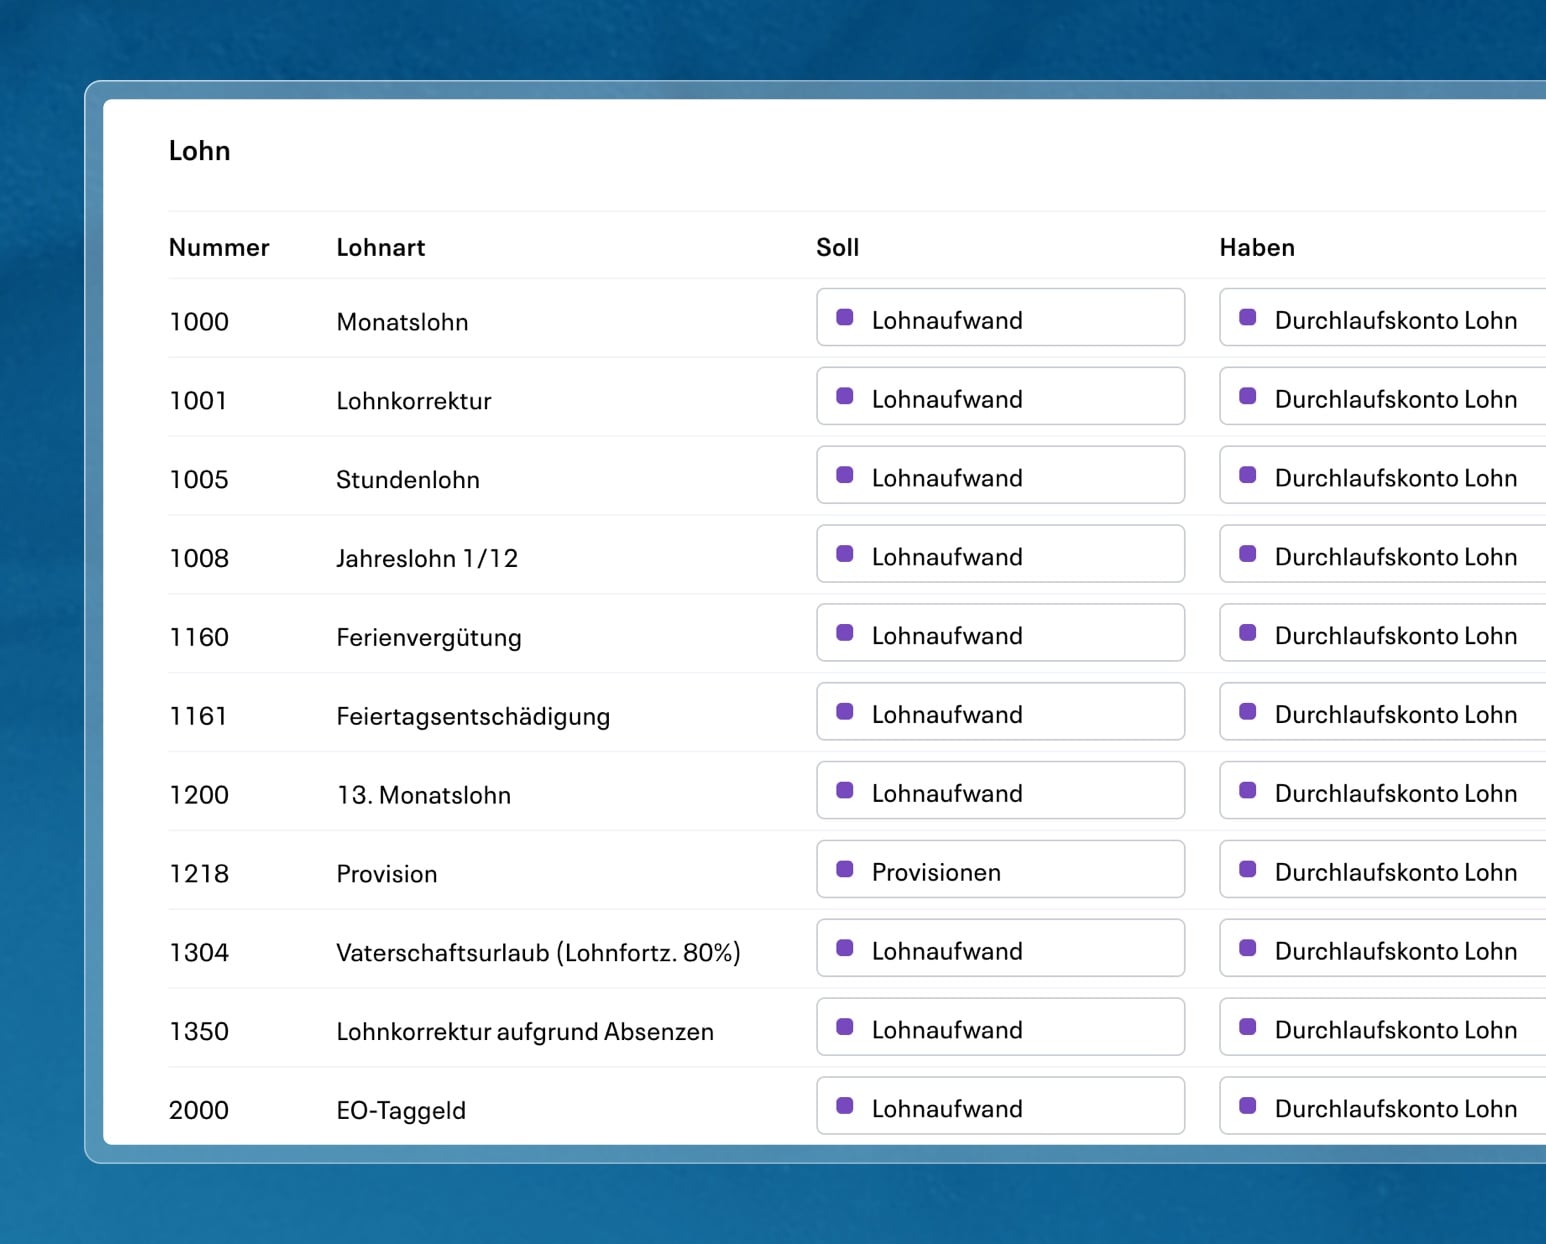This screenshot has height=1244, width=1546.
Task: Select number cell 1350
Action: click(199, 1032)
